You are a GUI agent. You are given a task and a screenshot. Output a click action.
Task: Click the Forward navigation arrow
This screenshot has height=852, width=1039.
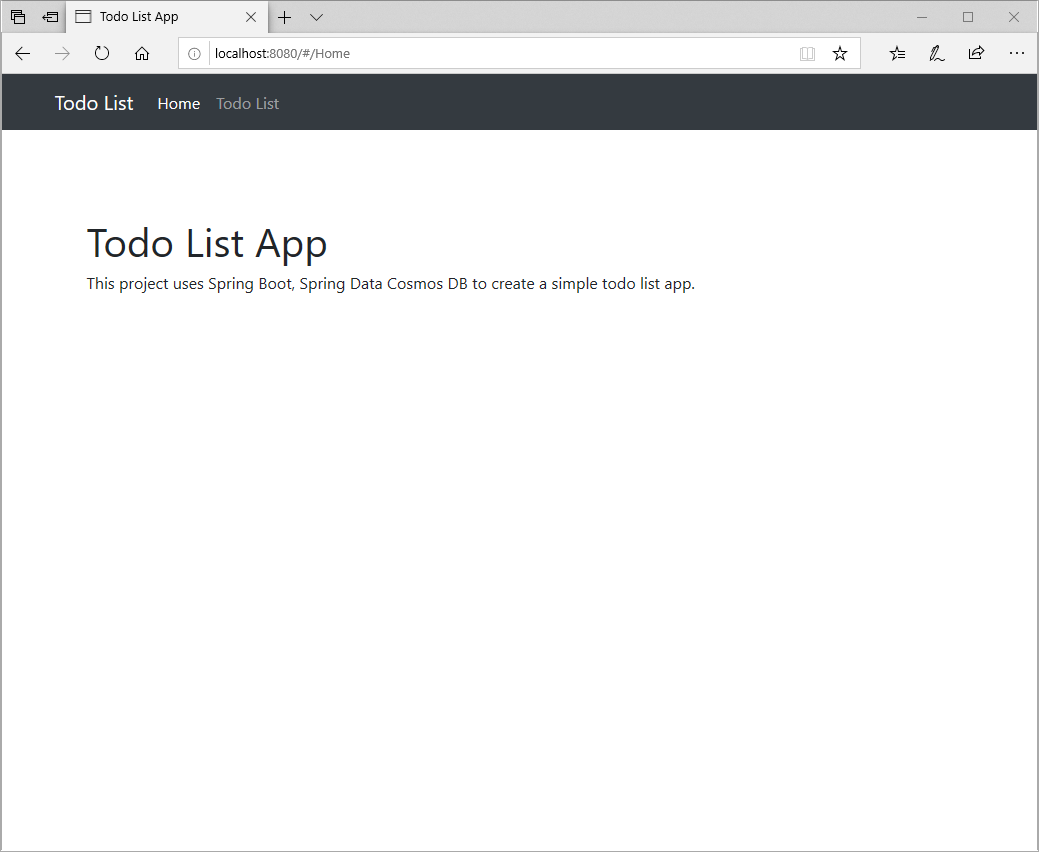(x=61, y=53)
